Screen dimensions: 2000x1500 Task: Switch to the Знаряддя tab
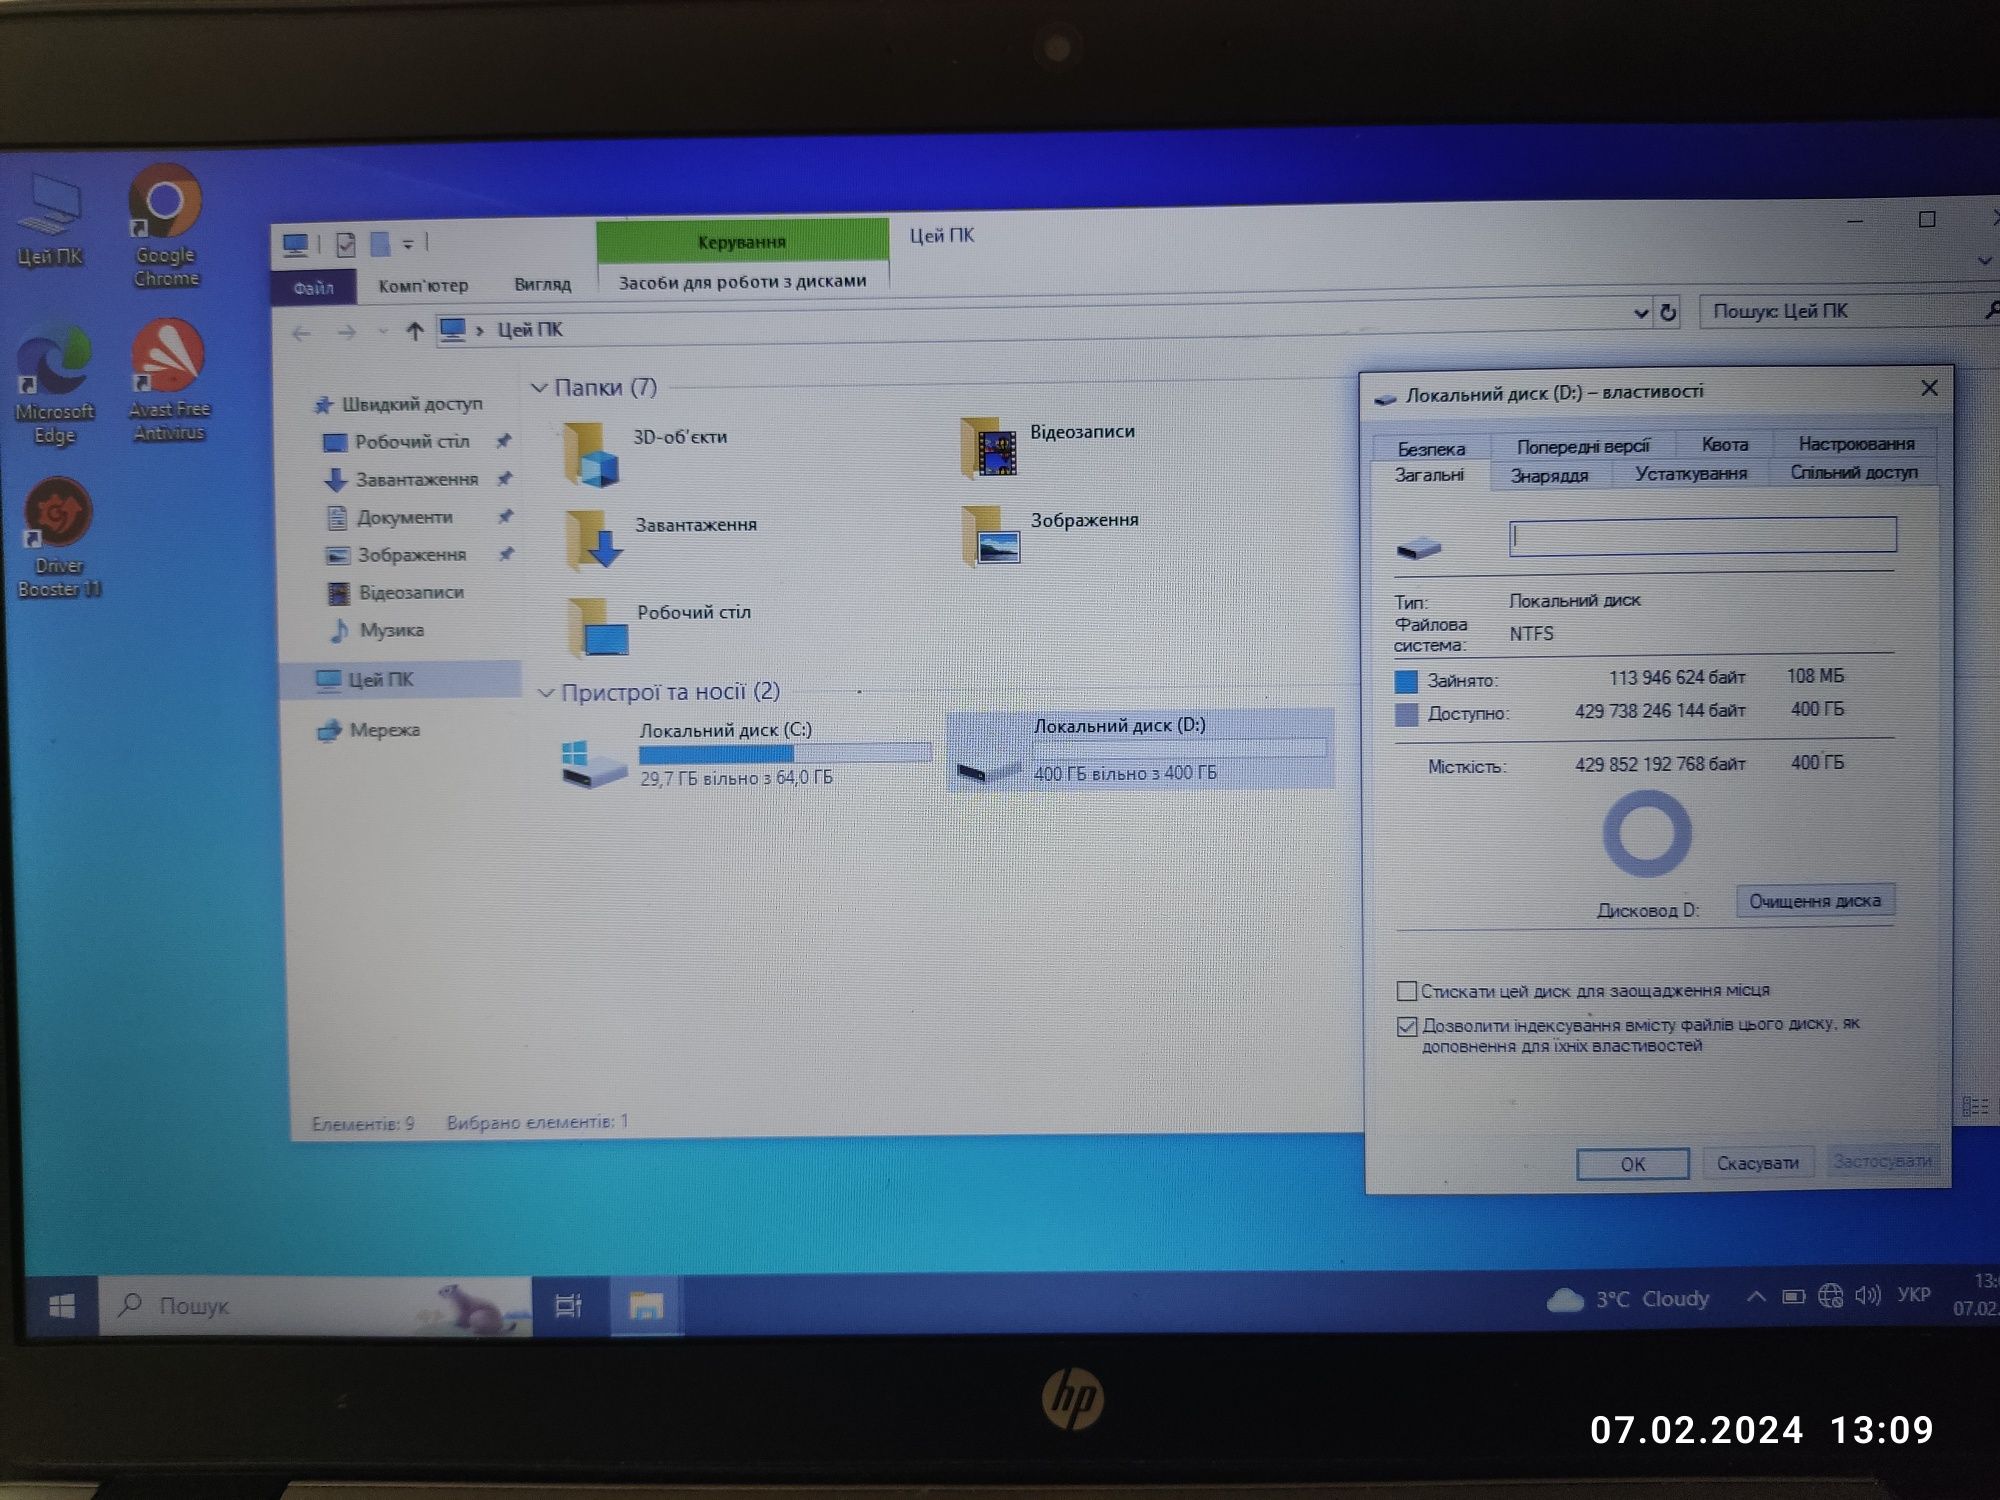click(x=1549, y=476)
